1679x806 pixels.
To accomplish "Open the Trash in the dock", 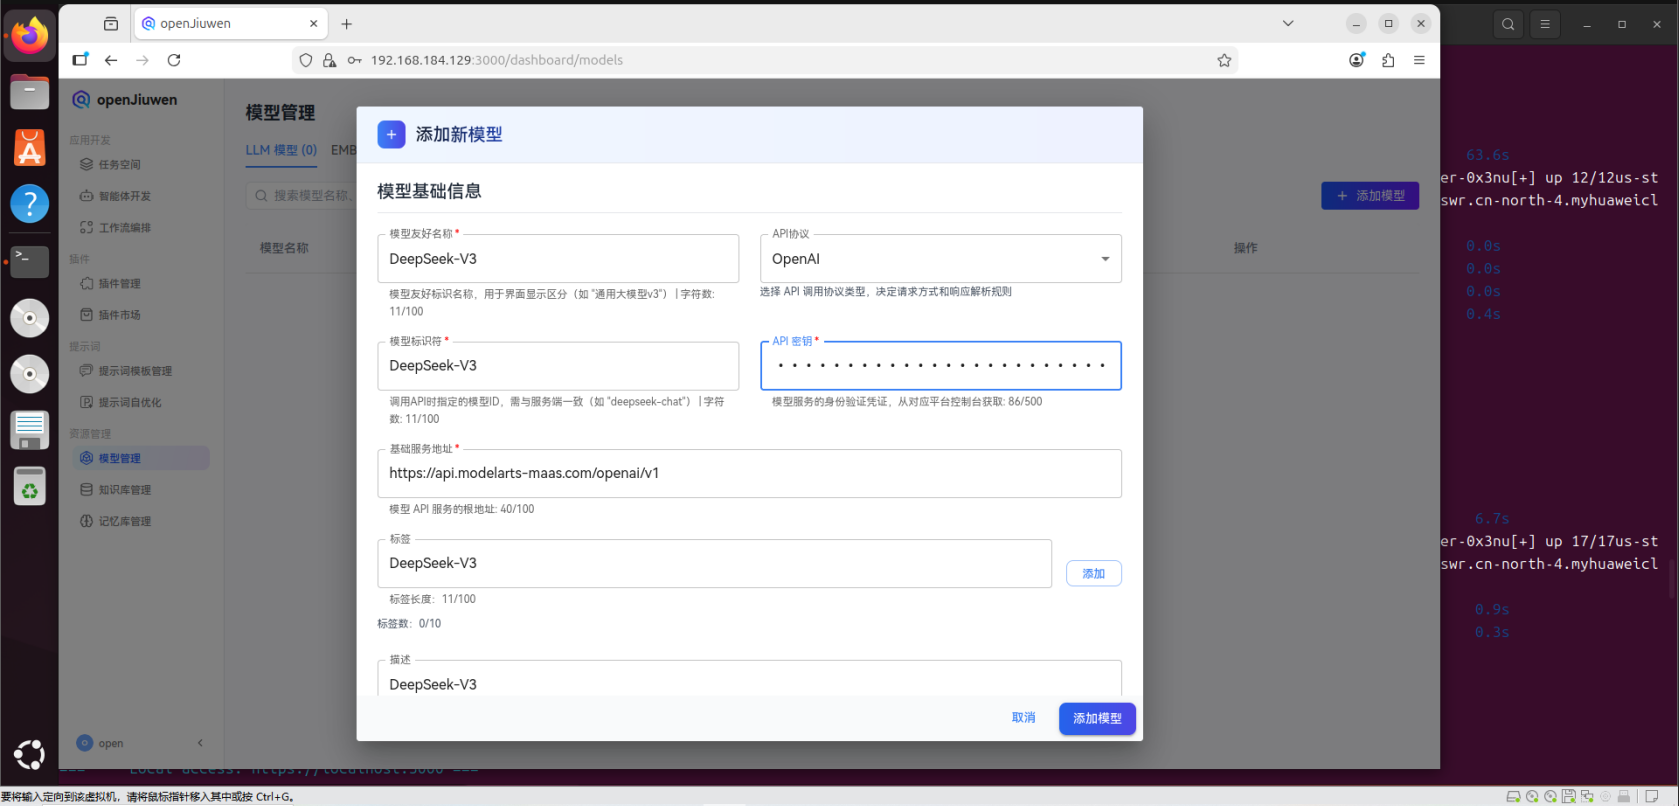I will pos(30,487).
